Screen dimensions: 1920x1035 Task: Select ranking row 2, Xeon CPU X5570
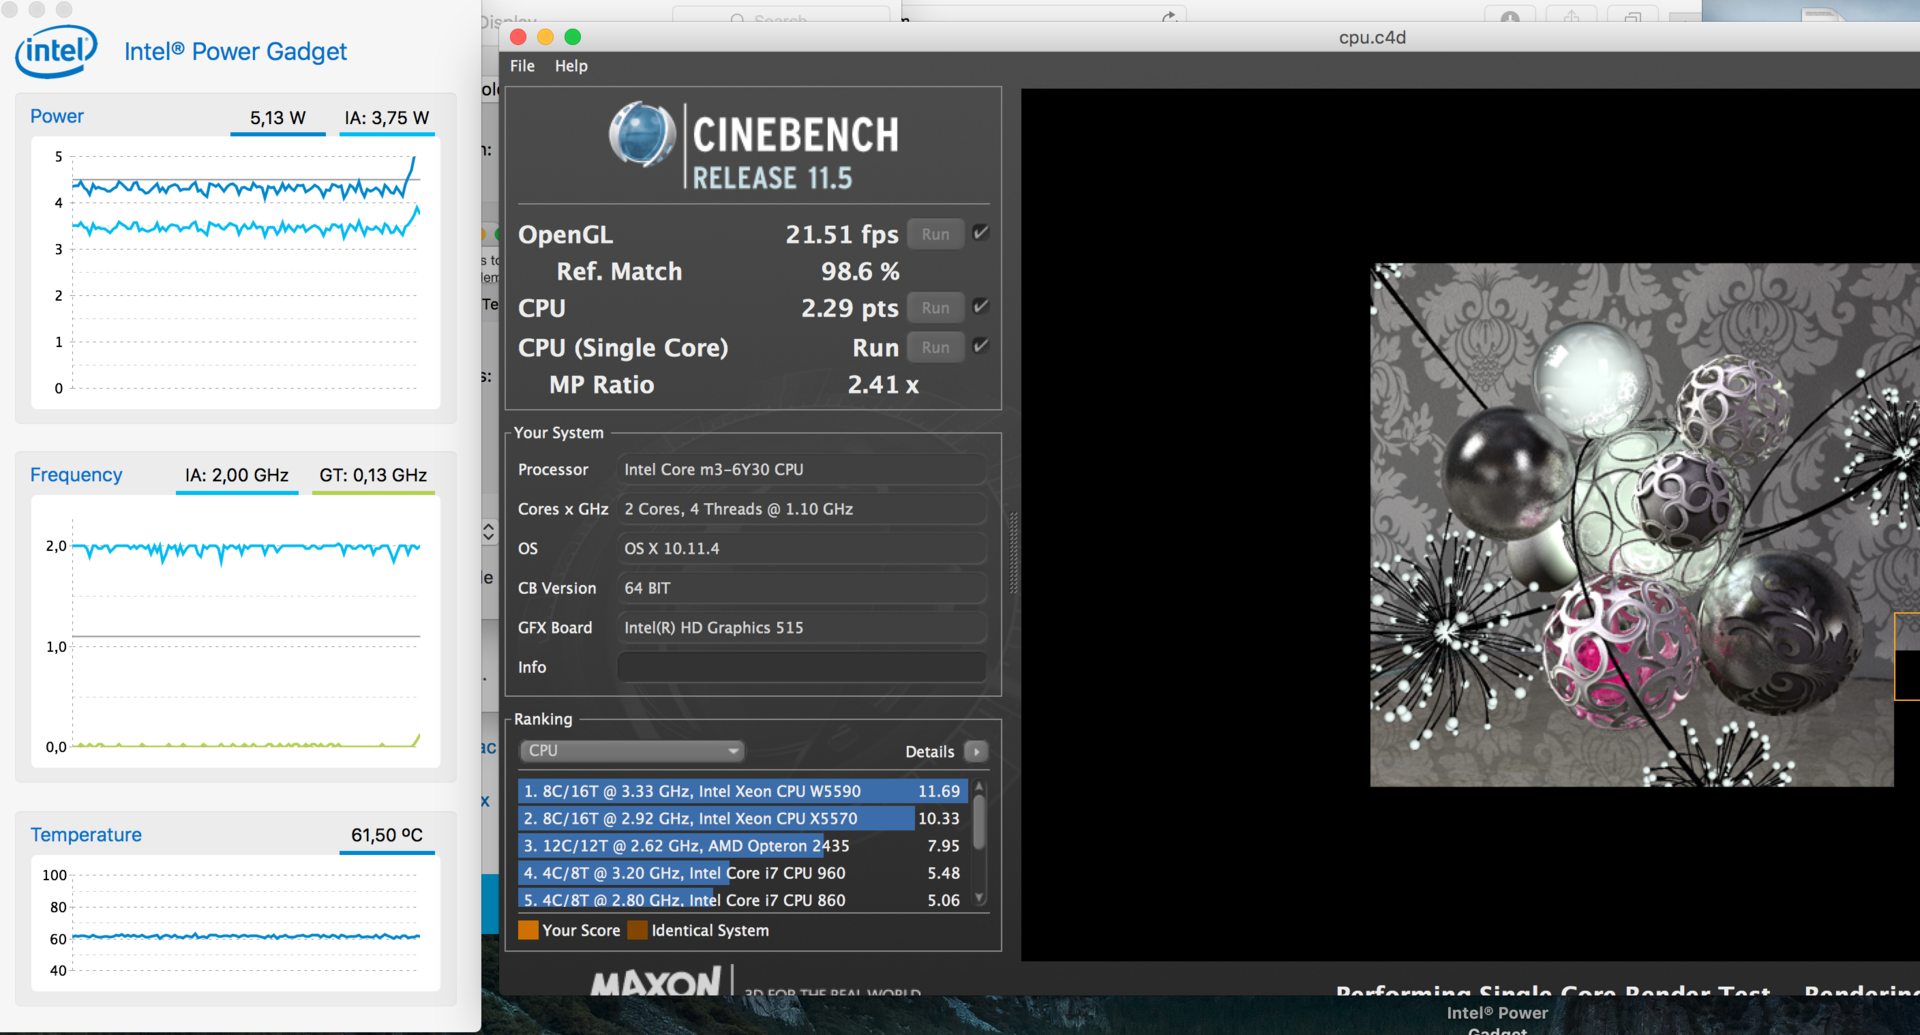[743, 818]
